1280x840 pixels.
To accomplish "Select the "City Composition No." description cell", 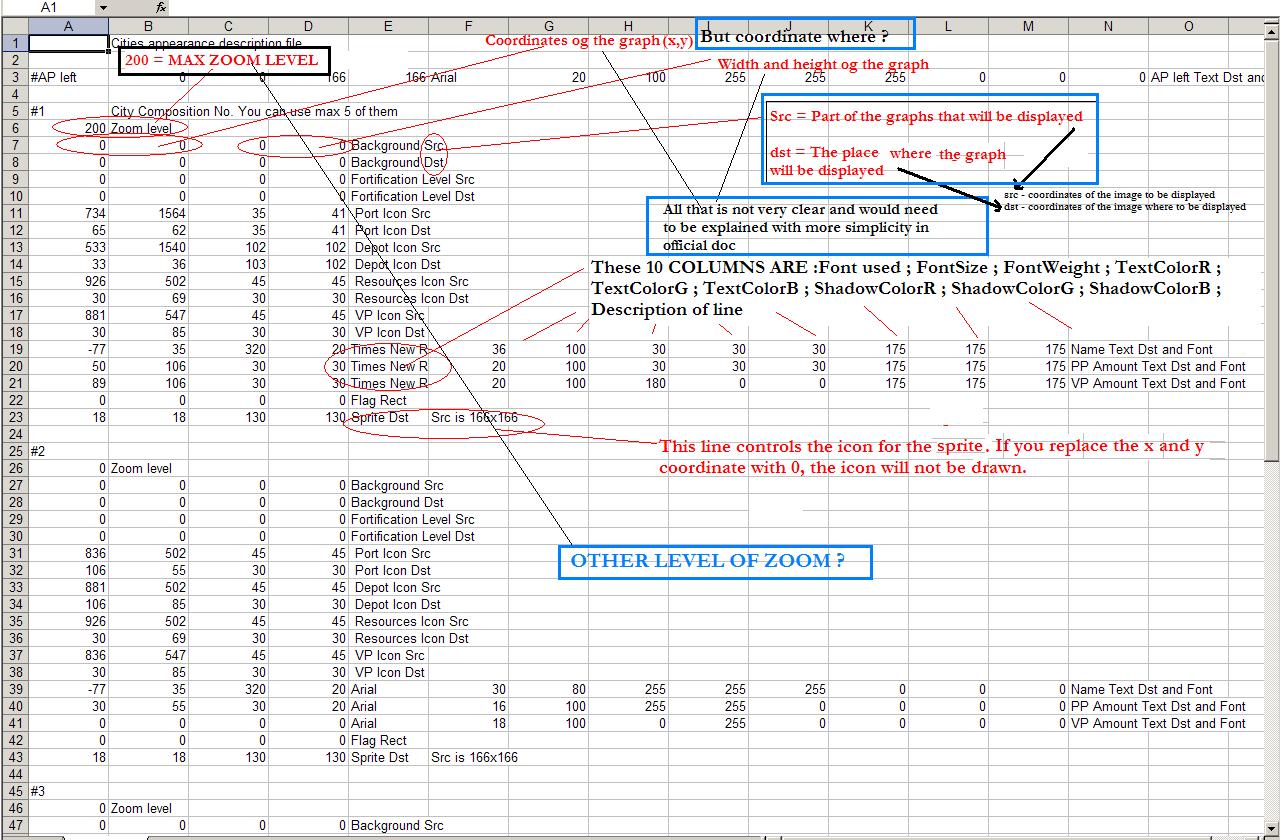I will pos(254,111).
